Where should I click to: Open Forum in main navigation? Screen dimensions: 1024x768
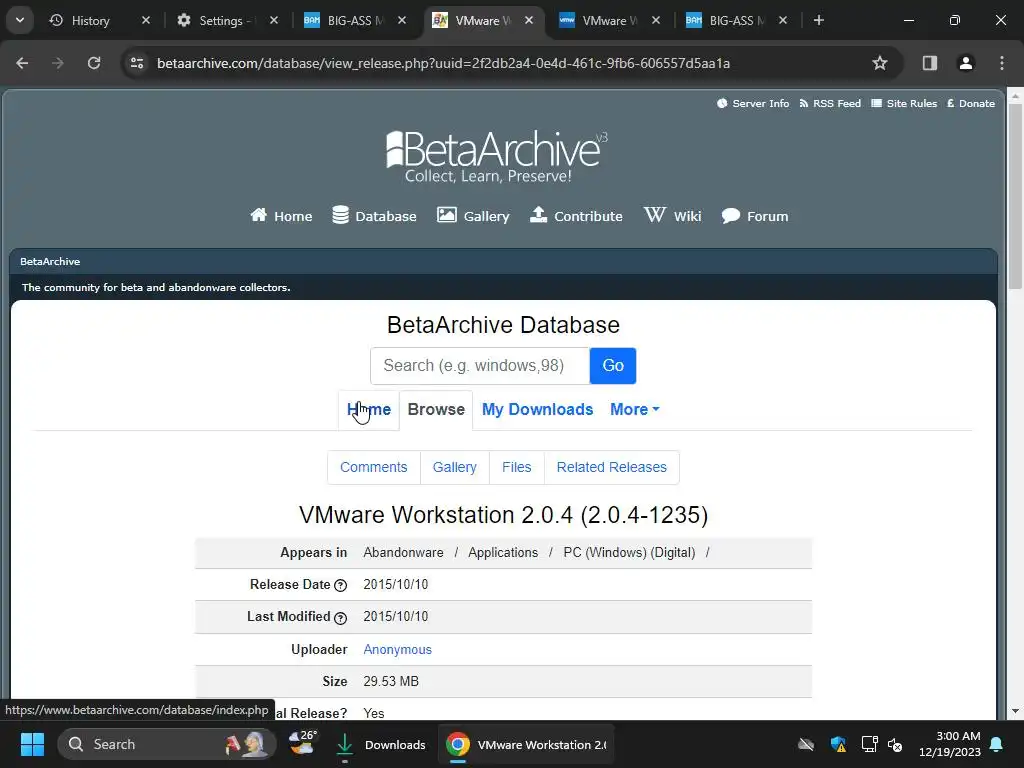pos(755,216)
